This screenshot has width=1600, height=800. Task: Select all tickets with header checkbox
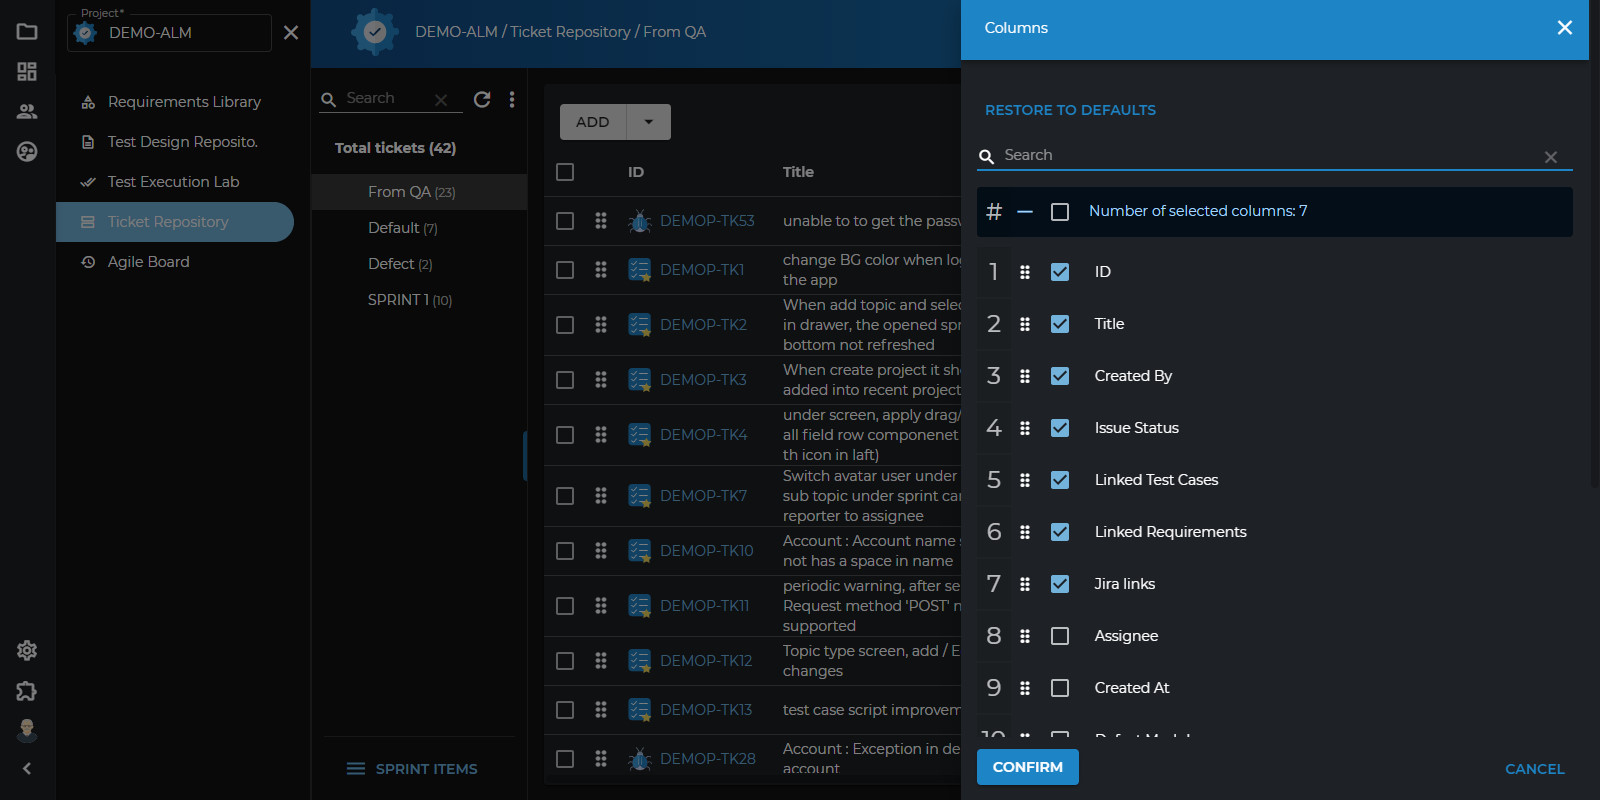[565, 172]
